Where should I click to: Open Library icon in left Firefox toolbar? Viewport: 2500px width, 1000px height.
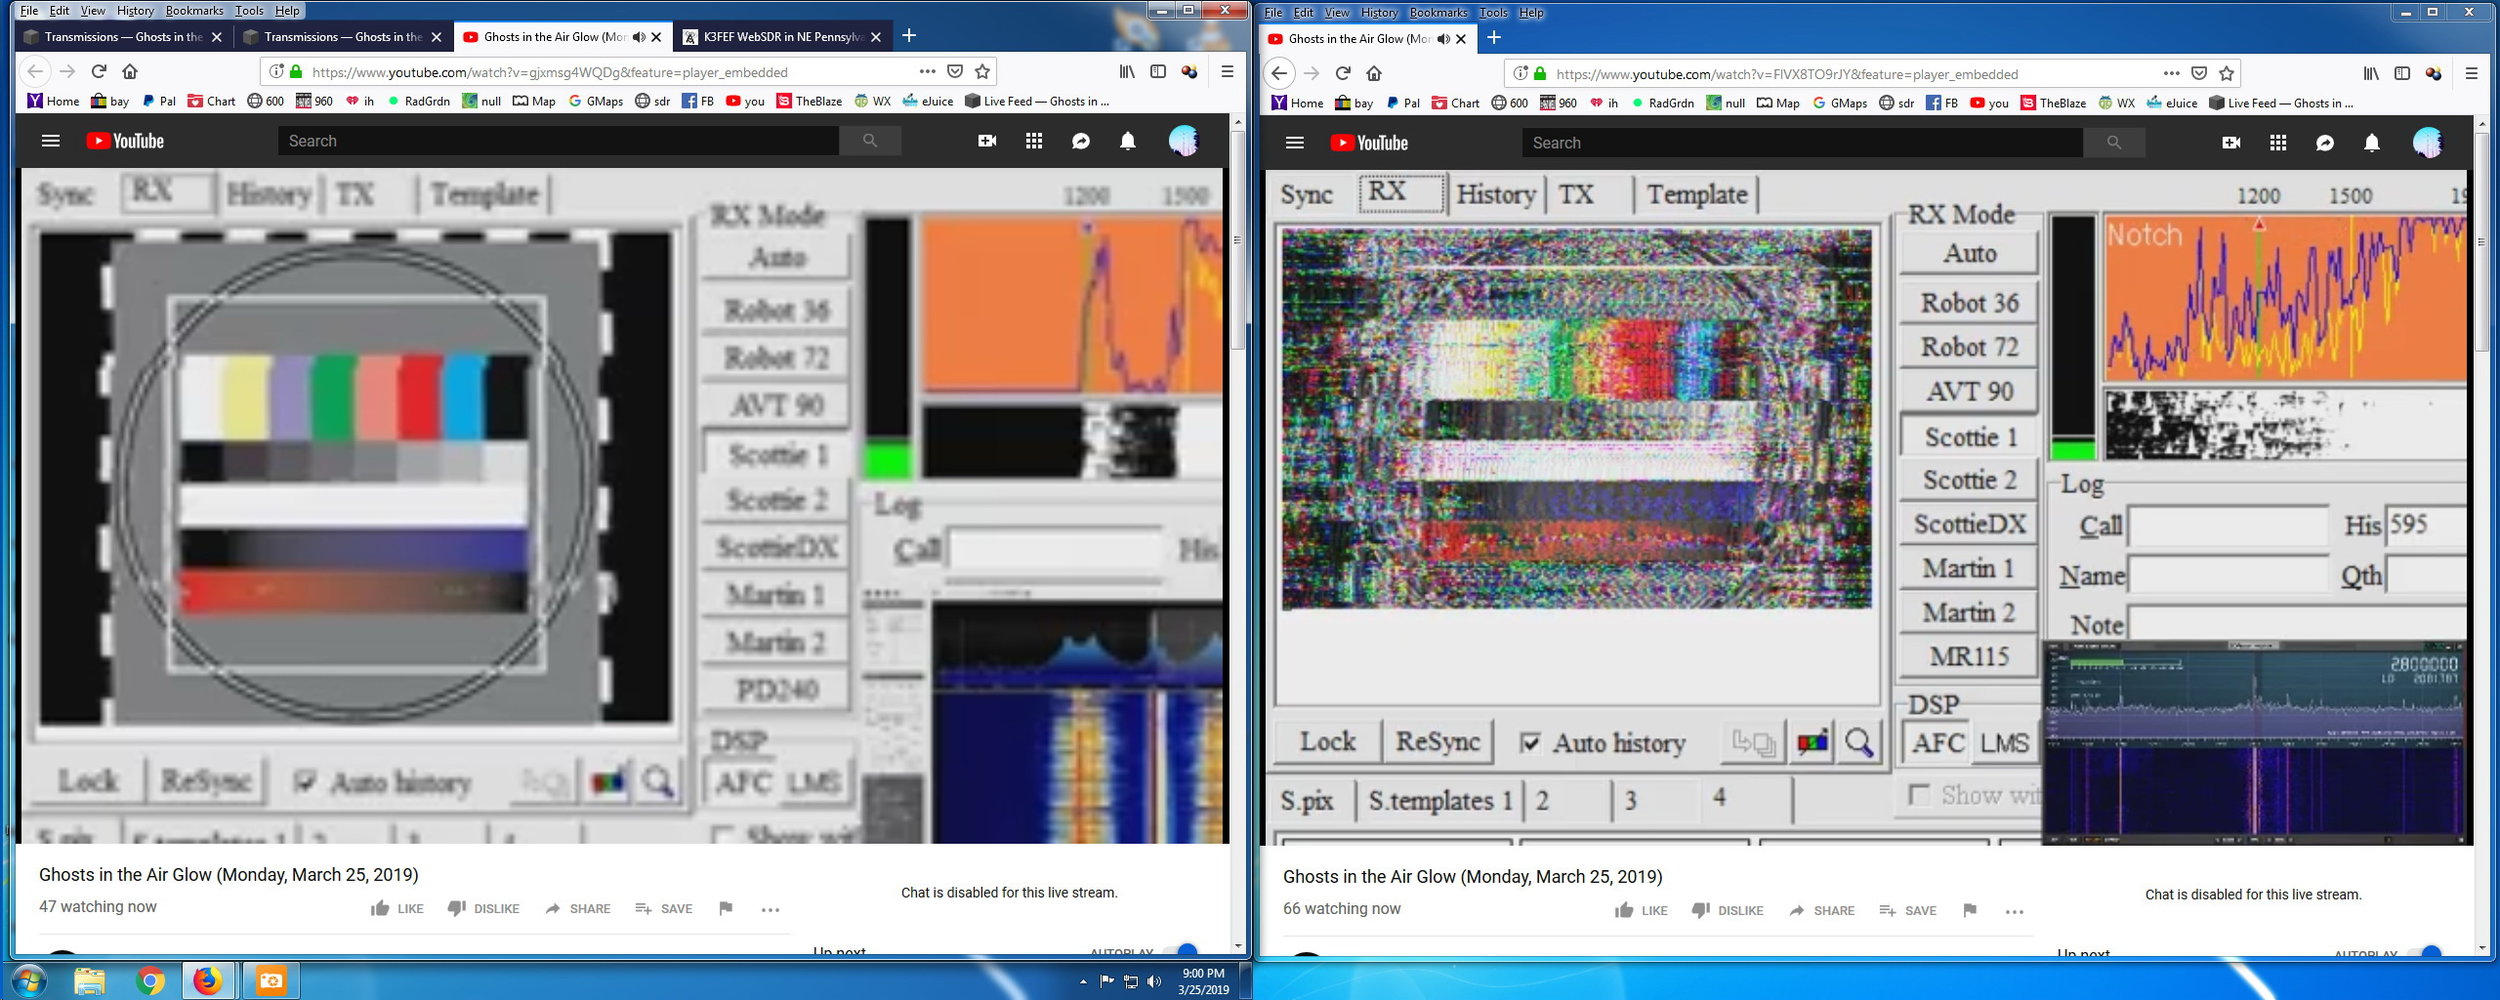coord(1127,71)
